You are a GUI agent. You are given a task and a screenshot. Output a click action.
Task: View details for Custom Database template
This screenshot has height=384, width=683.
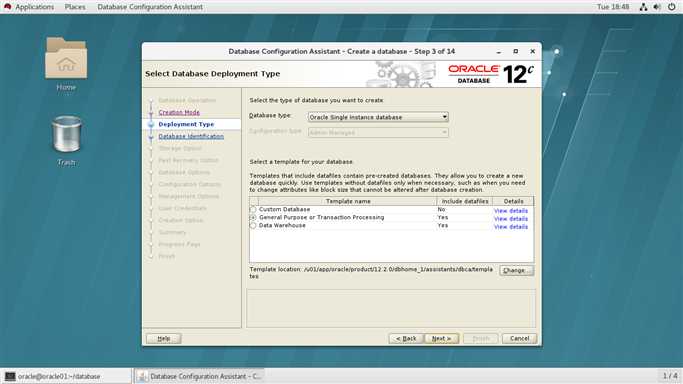(x=511, y=211)
